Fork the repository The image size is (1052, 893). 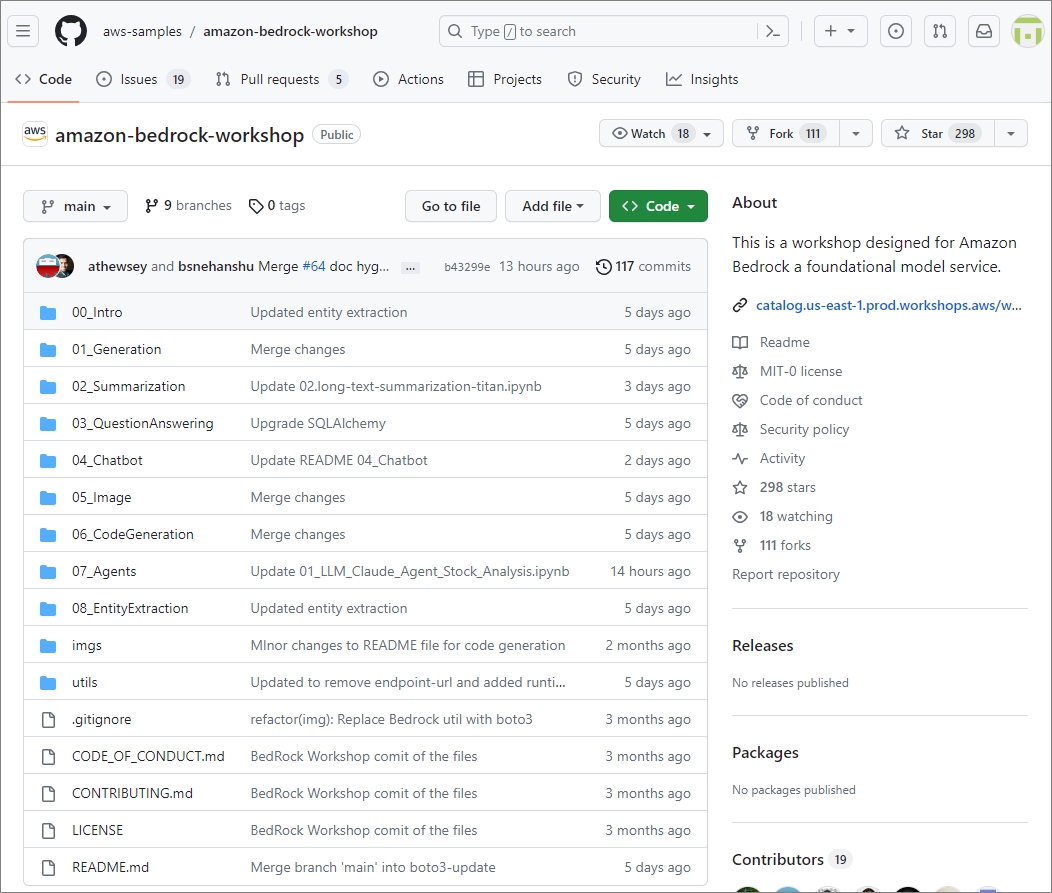point(786,134)
